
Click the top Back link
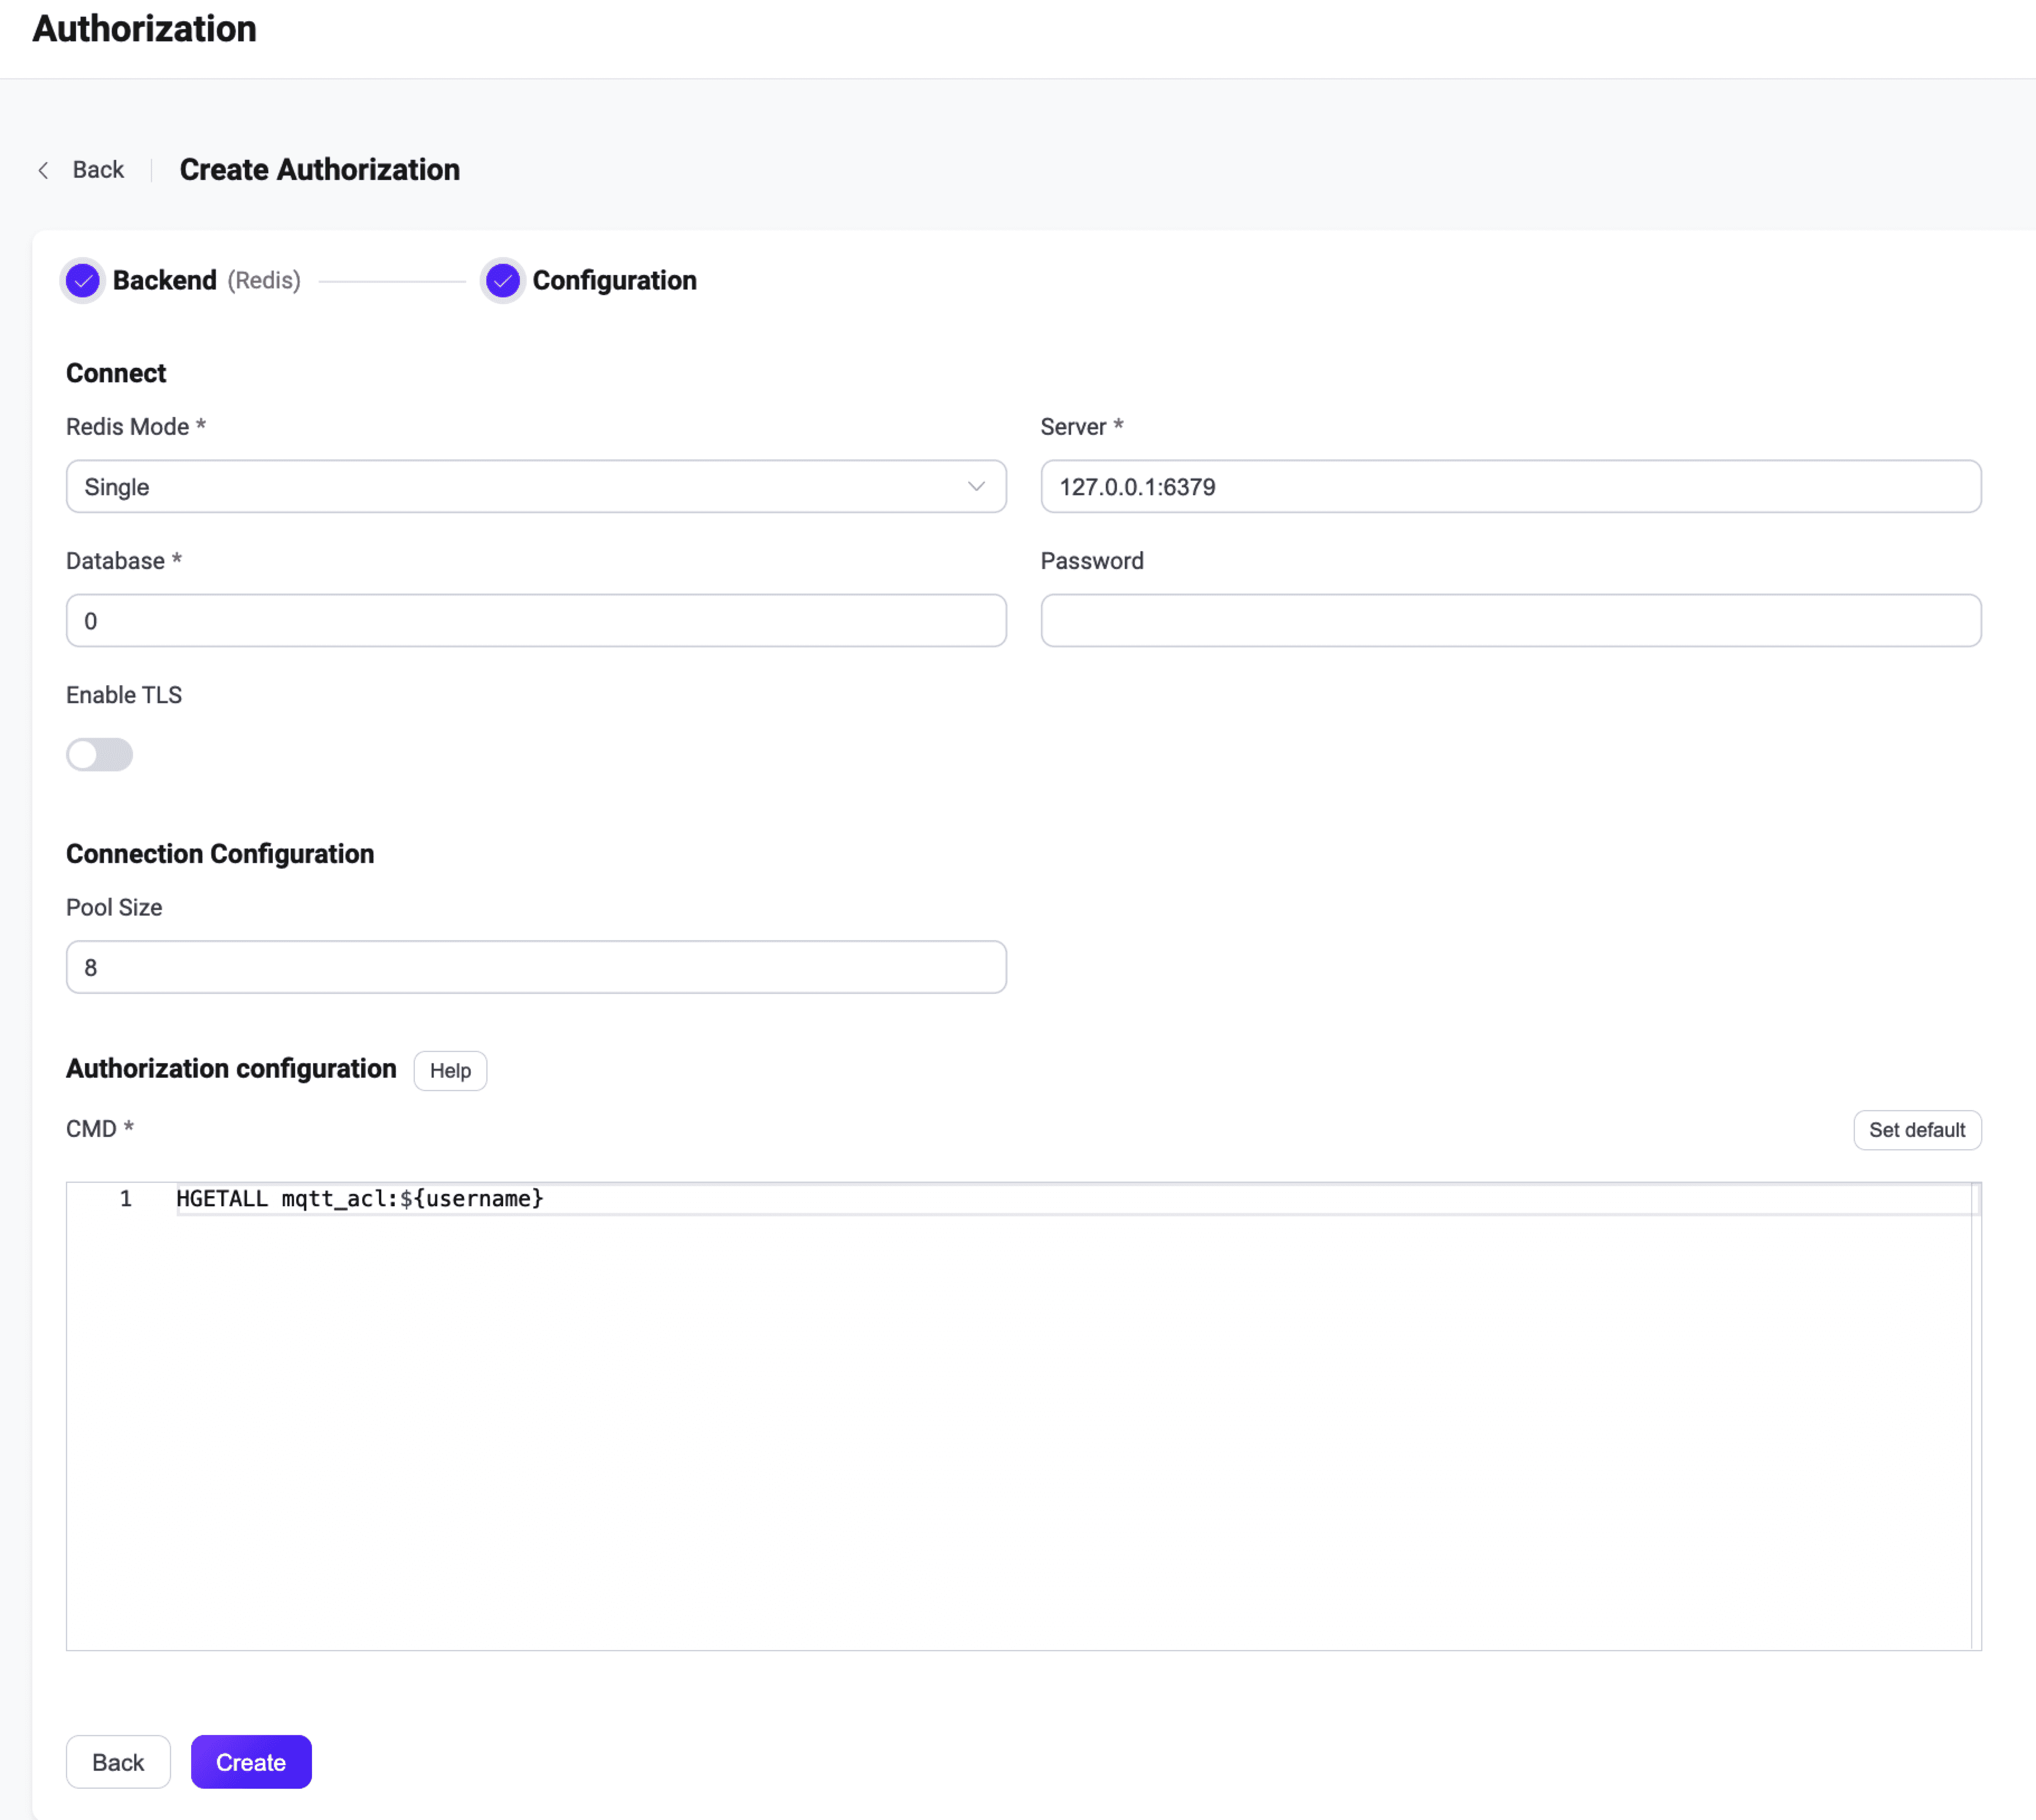tap(98, 170)
